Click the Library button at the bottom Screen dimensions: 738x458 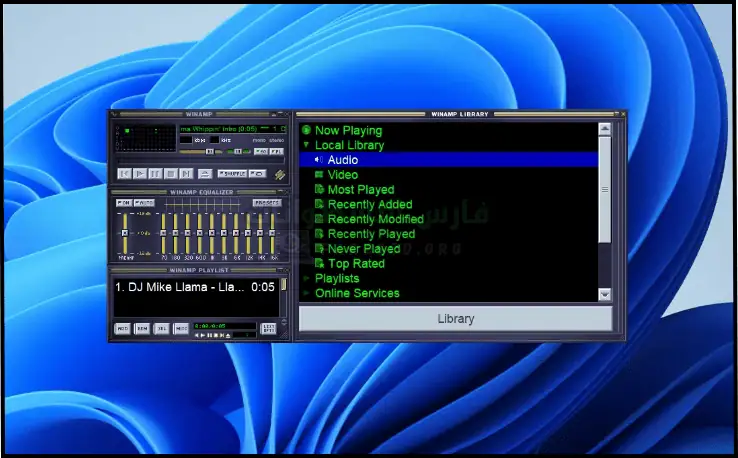455,319
